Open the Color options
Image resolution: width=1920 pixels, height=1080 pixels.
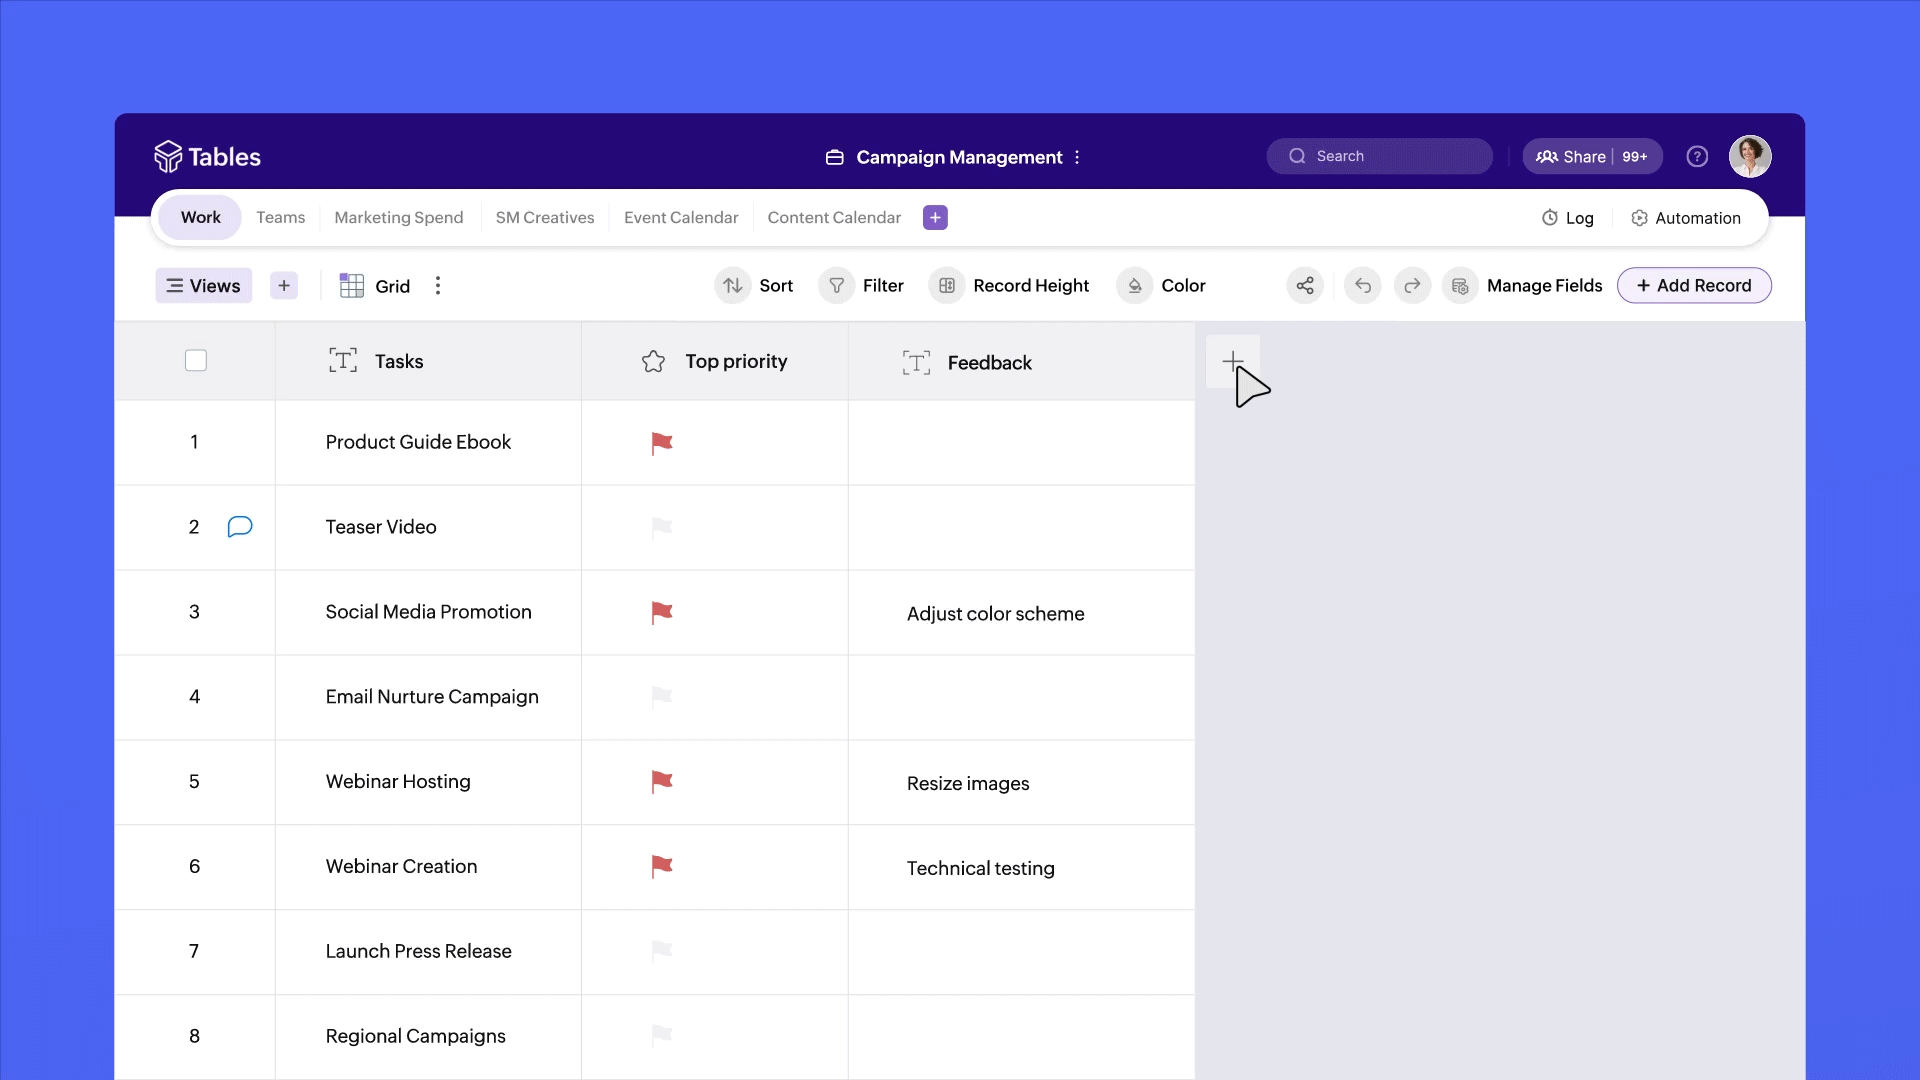(x=1163, y=286)
